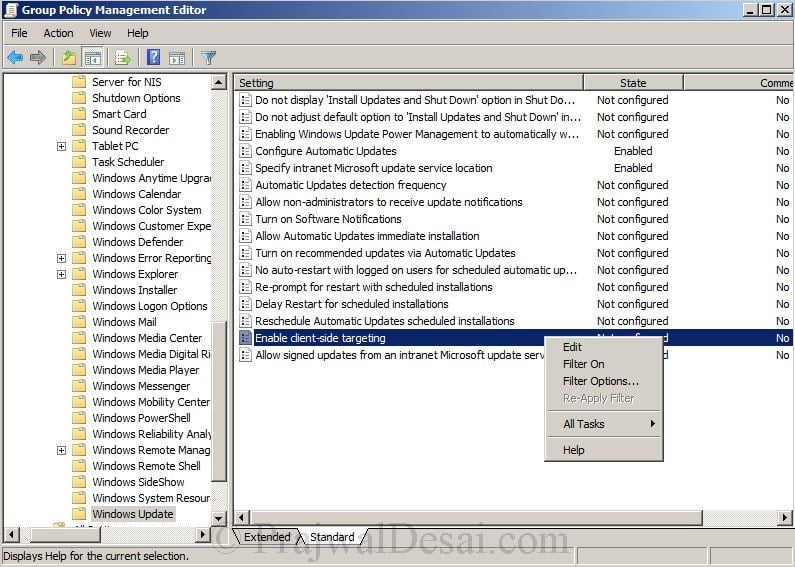The height and width of the screenshot is (567, 795).
Task: Click the Forward arrow toolbar icon
Action: [38, 58]
